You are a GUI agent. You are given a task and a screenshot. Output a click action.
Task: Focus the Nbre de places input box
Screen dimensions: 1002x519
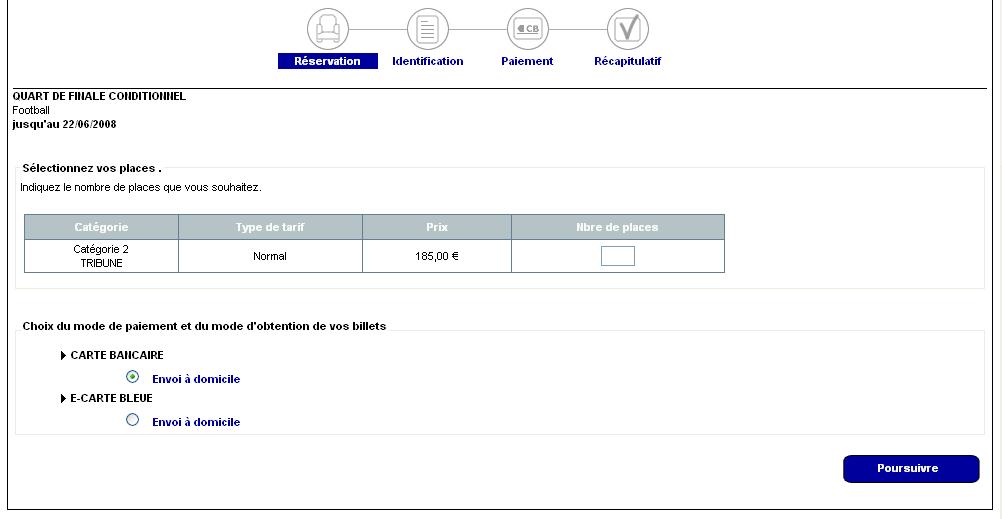(617, 257)
